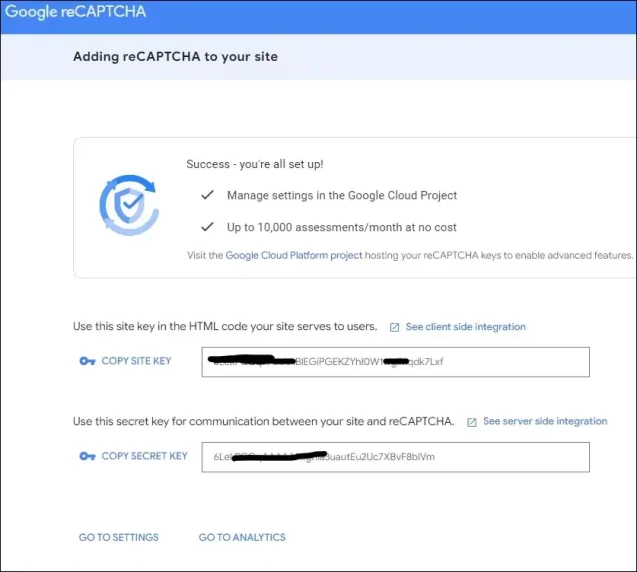
Task: Click the external-link icon before client side integration
Action: click(394, 327)
